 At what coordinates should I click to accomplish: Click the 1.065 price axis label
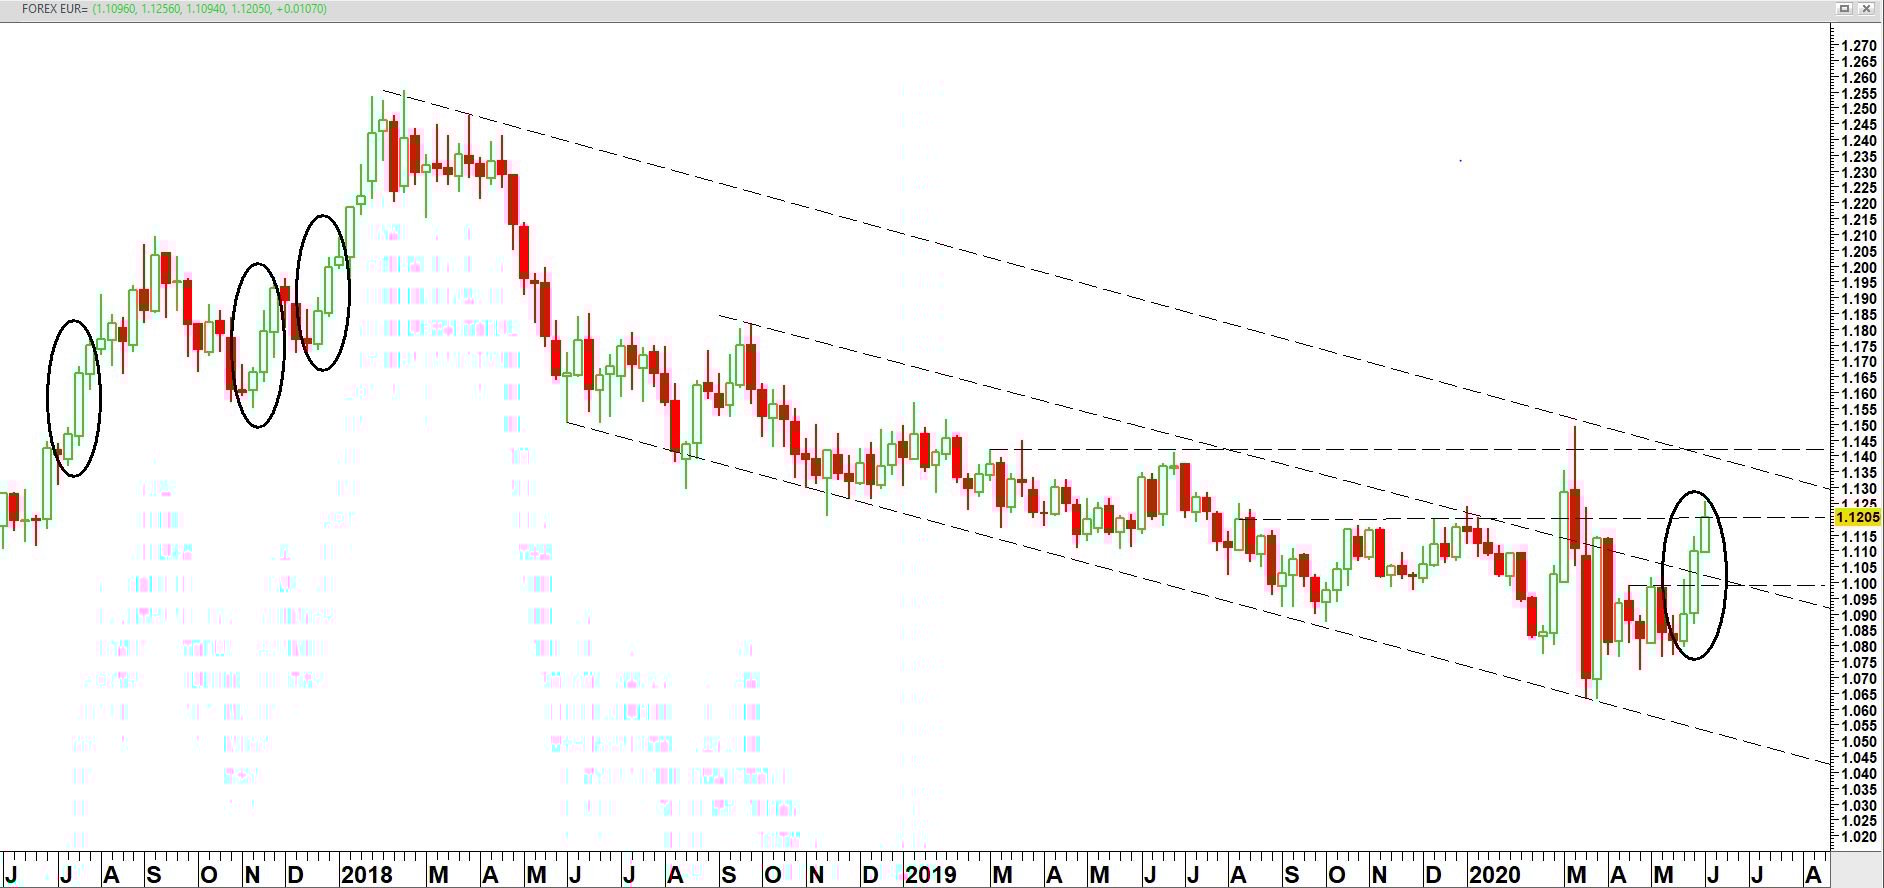1859,695
